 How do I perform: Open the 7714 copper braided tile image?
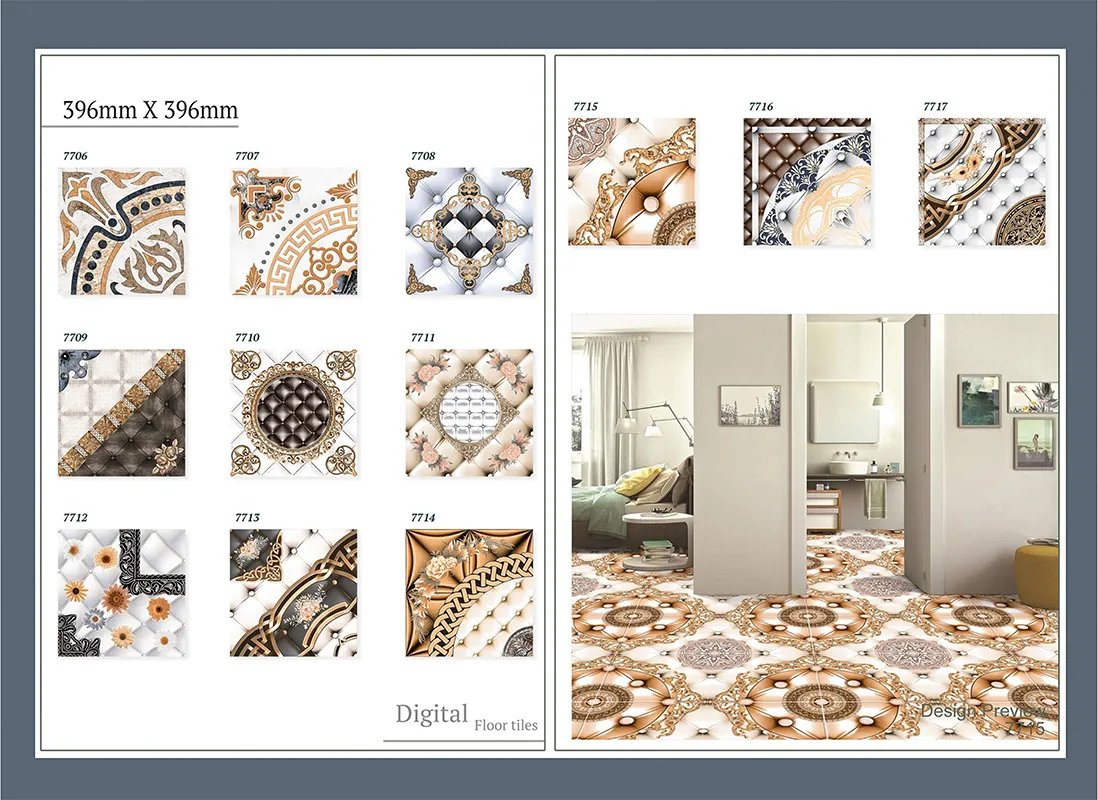(x=469, y=593)
